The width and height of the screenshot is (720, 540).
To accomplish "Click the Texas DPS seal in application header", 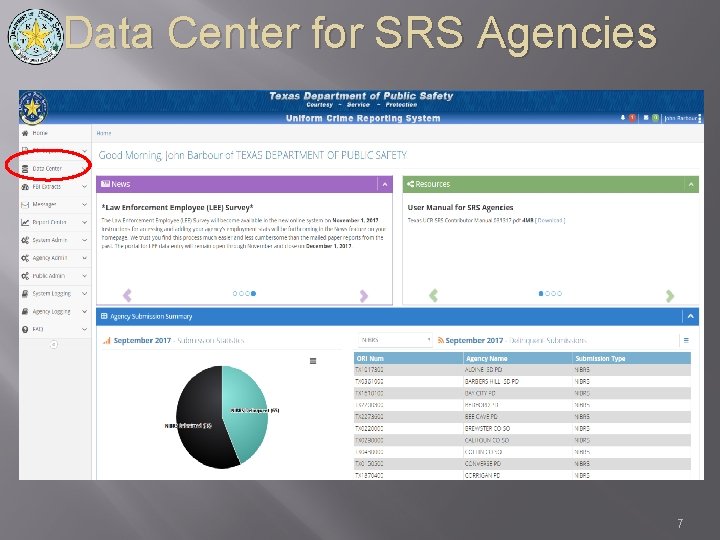I will (33, 108).
